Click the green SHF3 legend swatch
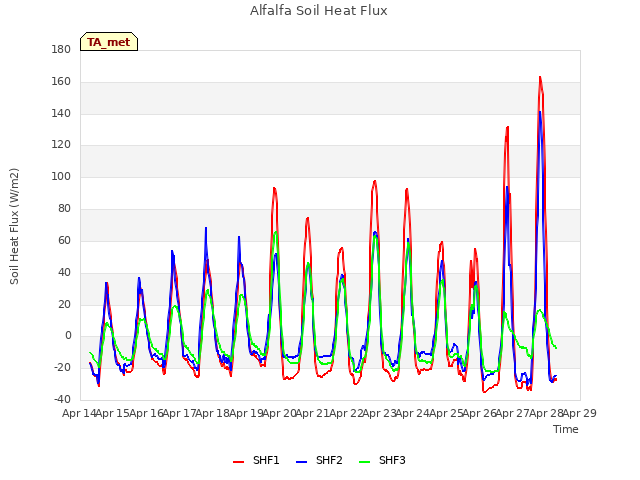Image resolution: width=640 pixels, height=480 pixels. (x=364, y=461)
